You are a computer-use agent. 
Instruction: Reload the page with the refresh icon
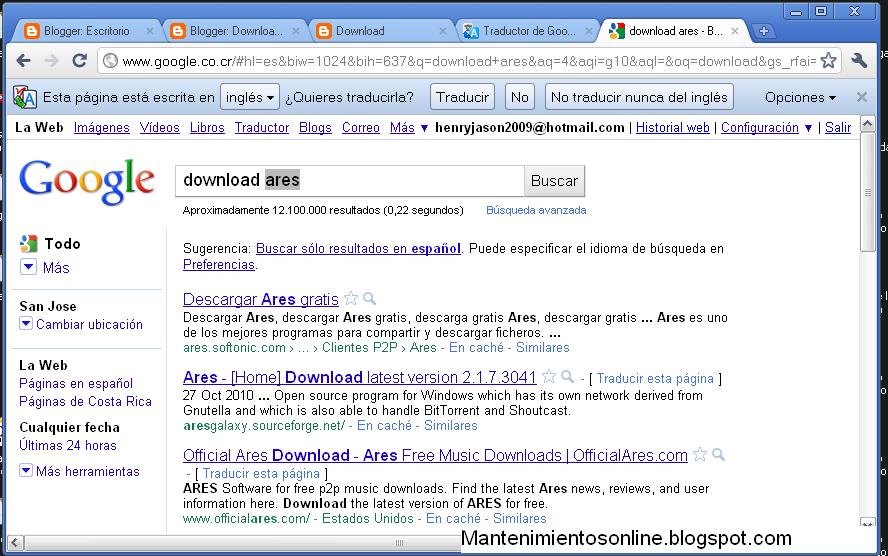point(79,61)
